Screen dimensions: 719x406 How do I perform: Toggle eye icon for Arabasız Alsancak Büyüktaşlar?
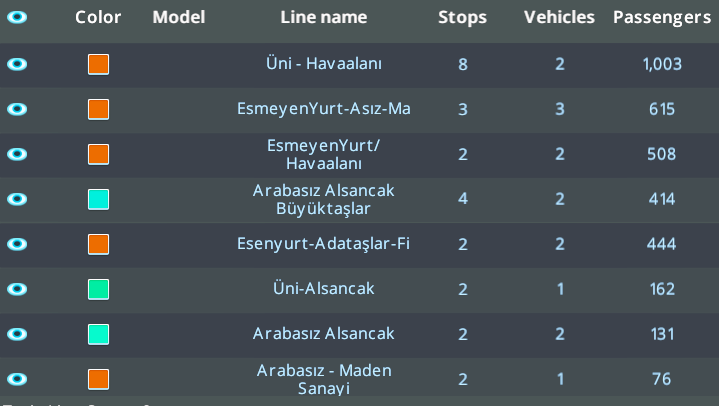[18, 199]
